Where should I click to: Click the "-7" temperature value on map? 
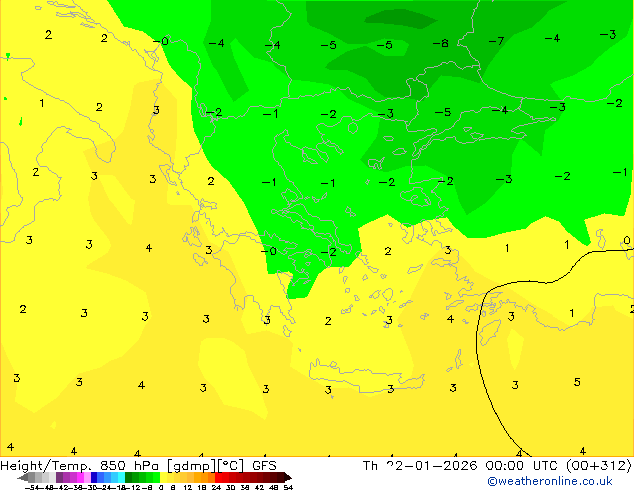(x=496, y=41)
